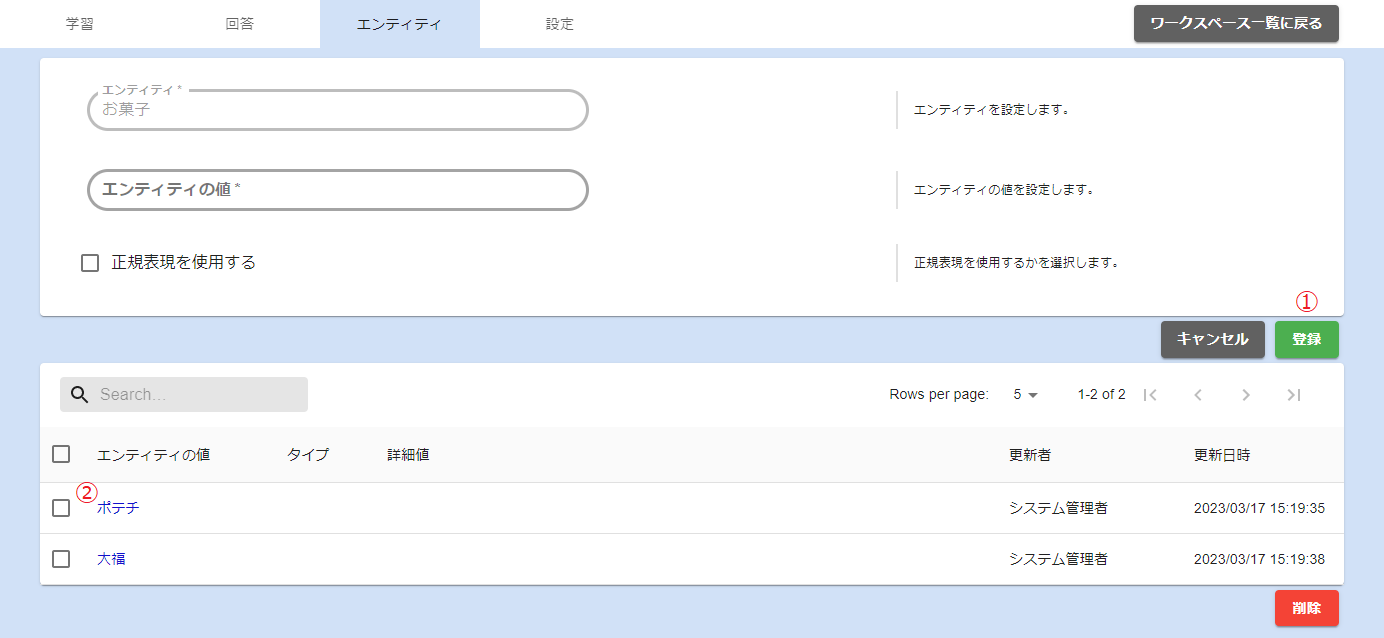Switch to the 学習 tab

[x=80, y=24]
